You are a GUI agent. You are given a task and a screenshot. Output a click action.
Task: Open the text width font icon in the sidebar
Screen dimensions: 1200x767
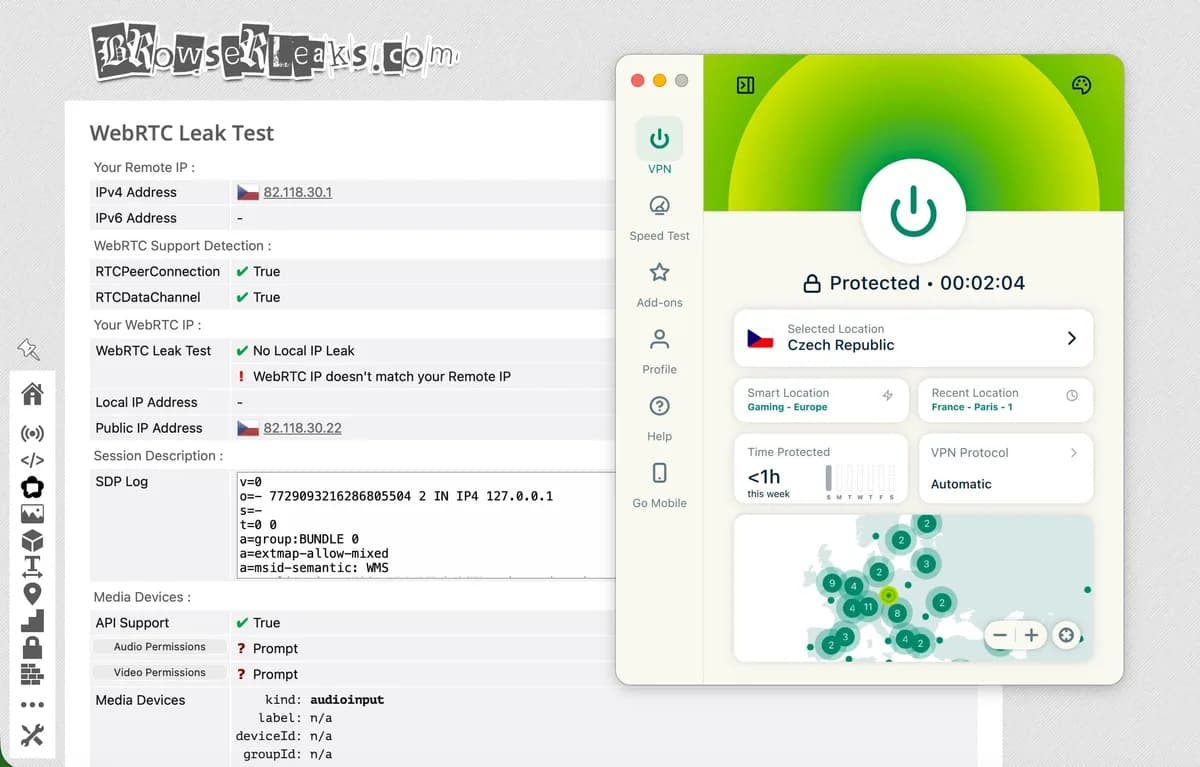32,567
